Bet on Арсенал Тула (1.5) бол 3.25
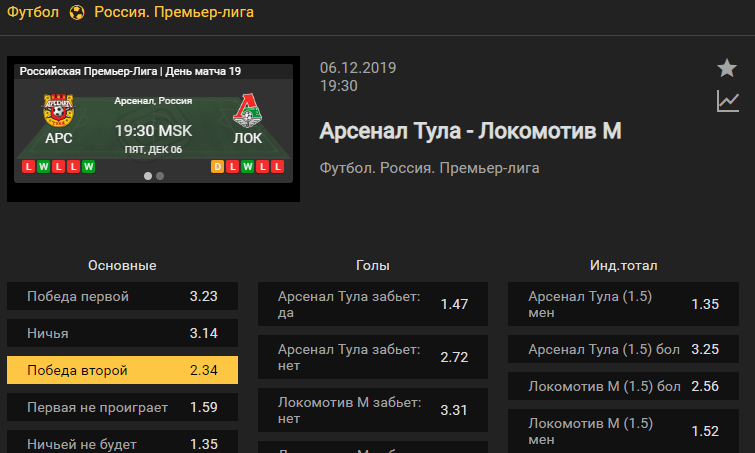Image resolution: width=755 pixels, height=453 pixels. (x=624, y=349)
